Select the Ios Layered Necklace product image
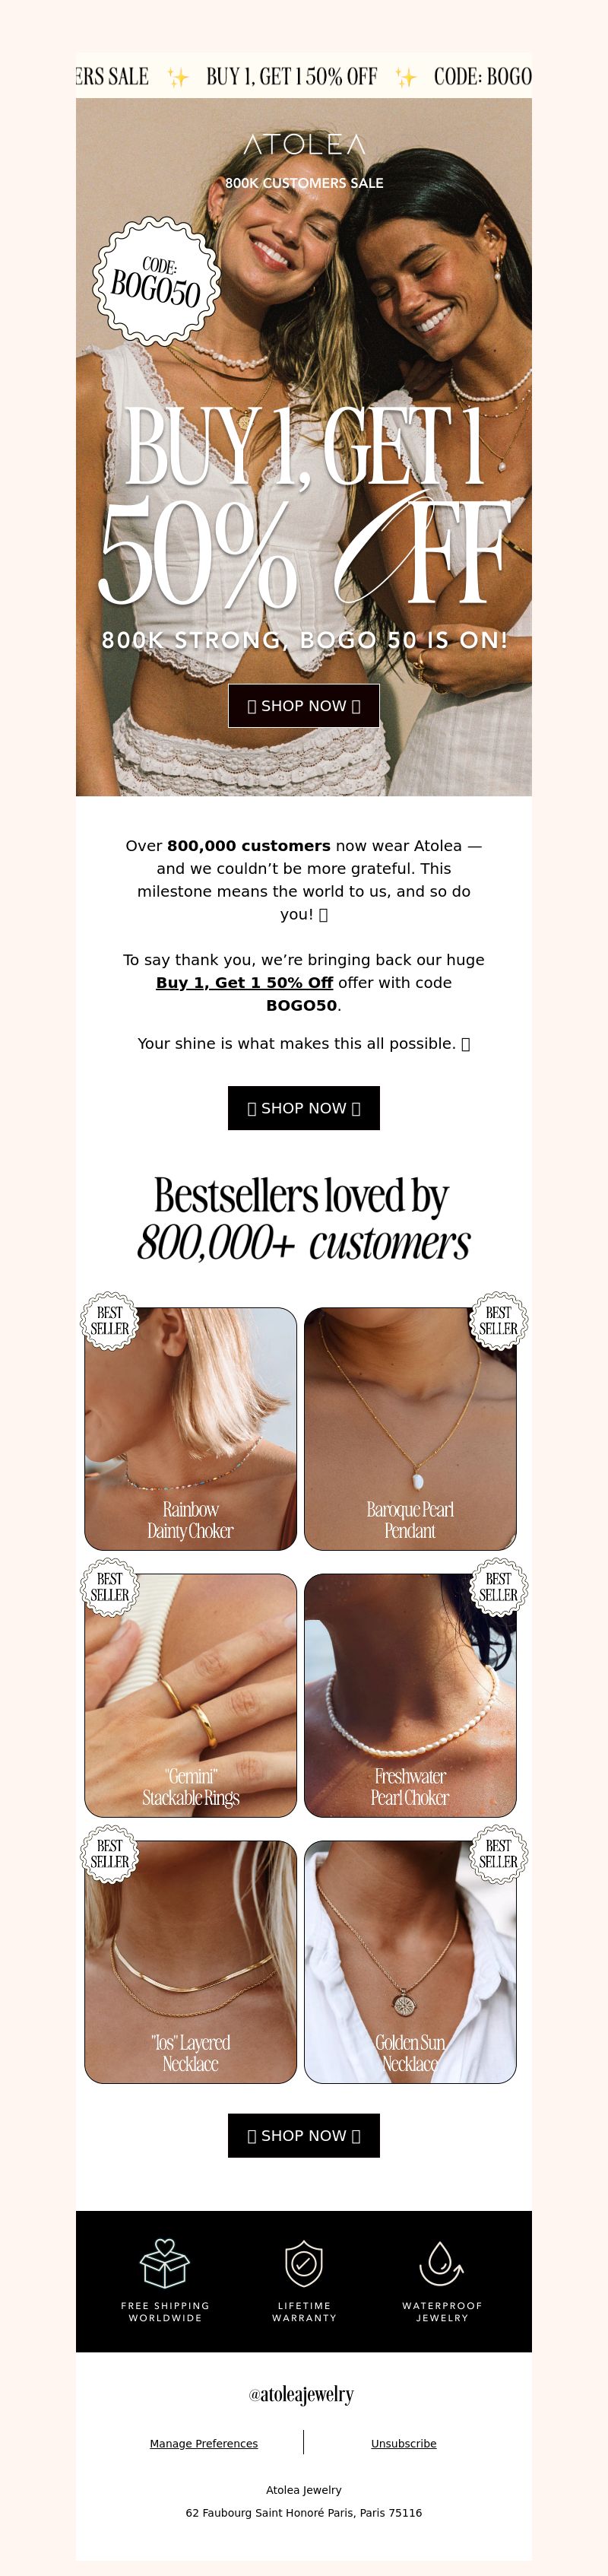The image size is (608, 2576). (x=191, y=1962)
